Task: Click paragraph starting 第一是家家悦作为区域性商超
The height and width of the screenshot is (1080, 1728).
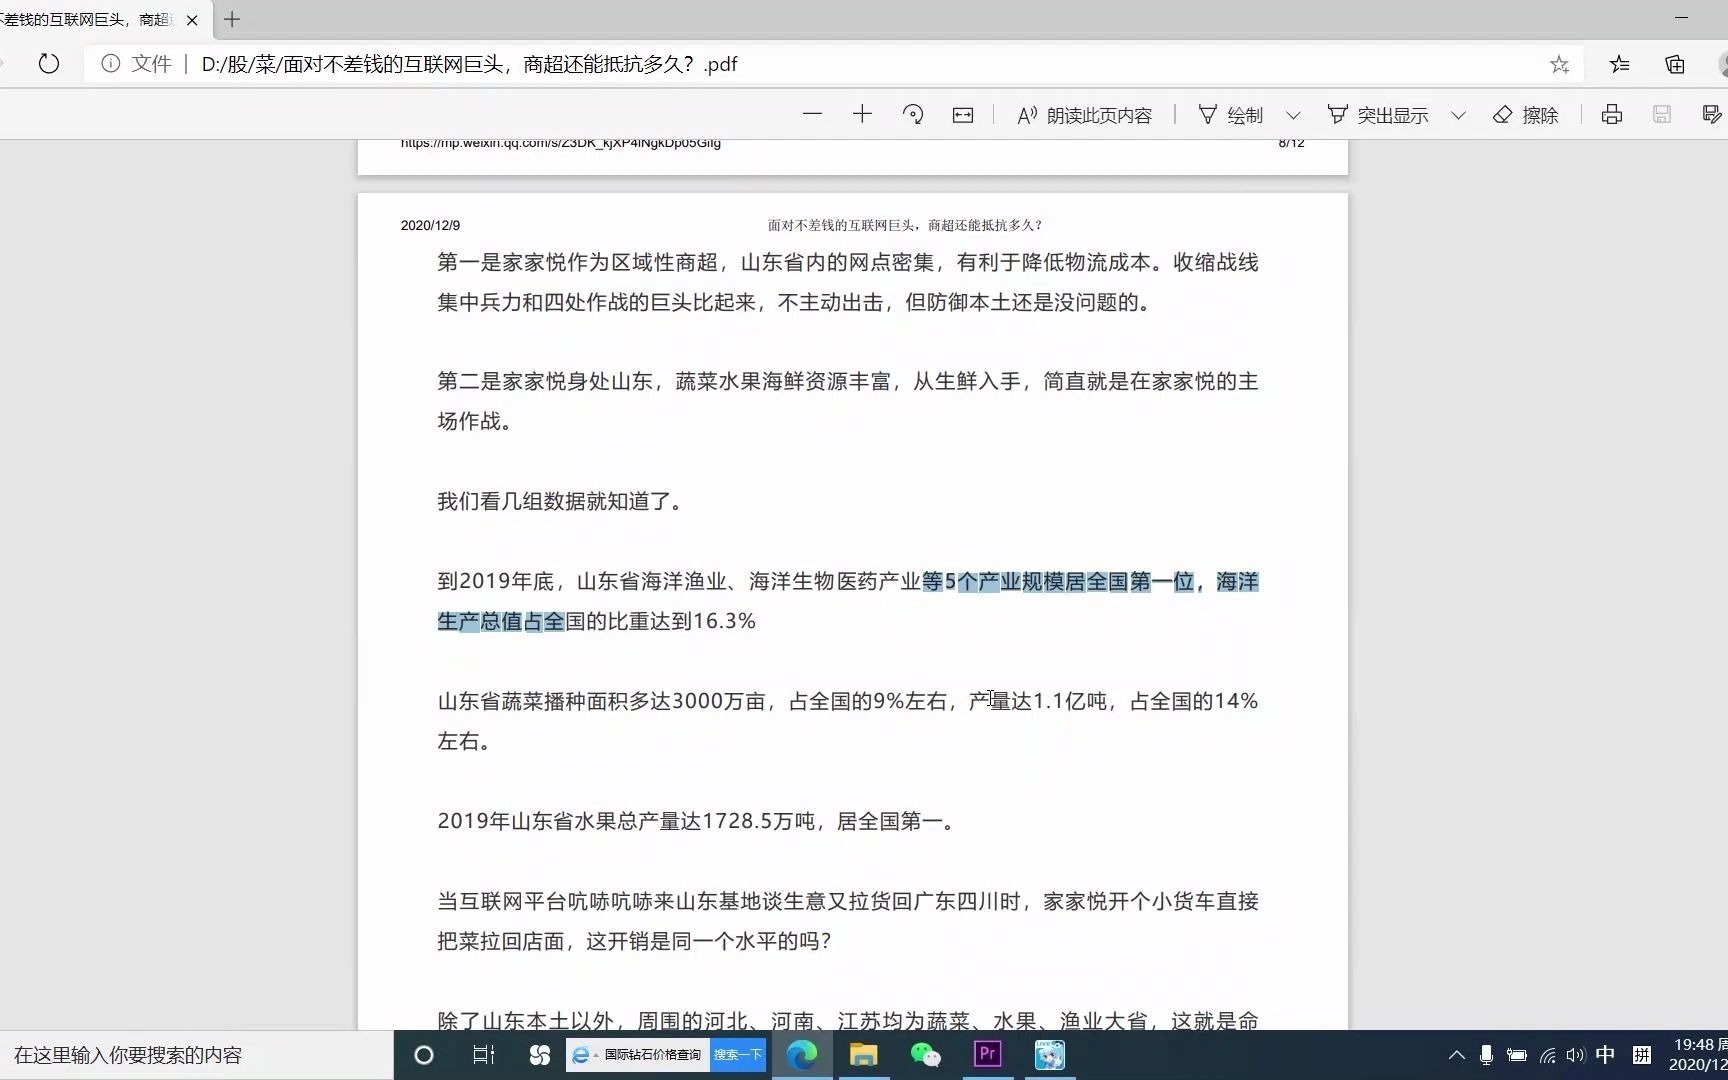Action: [847, 282]
